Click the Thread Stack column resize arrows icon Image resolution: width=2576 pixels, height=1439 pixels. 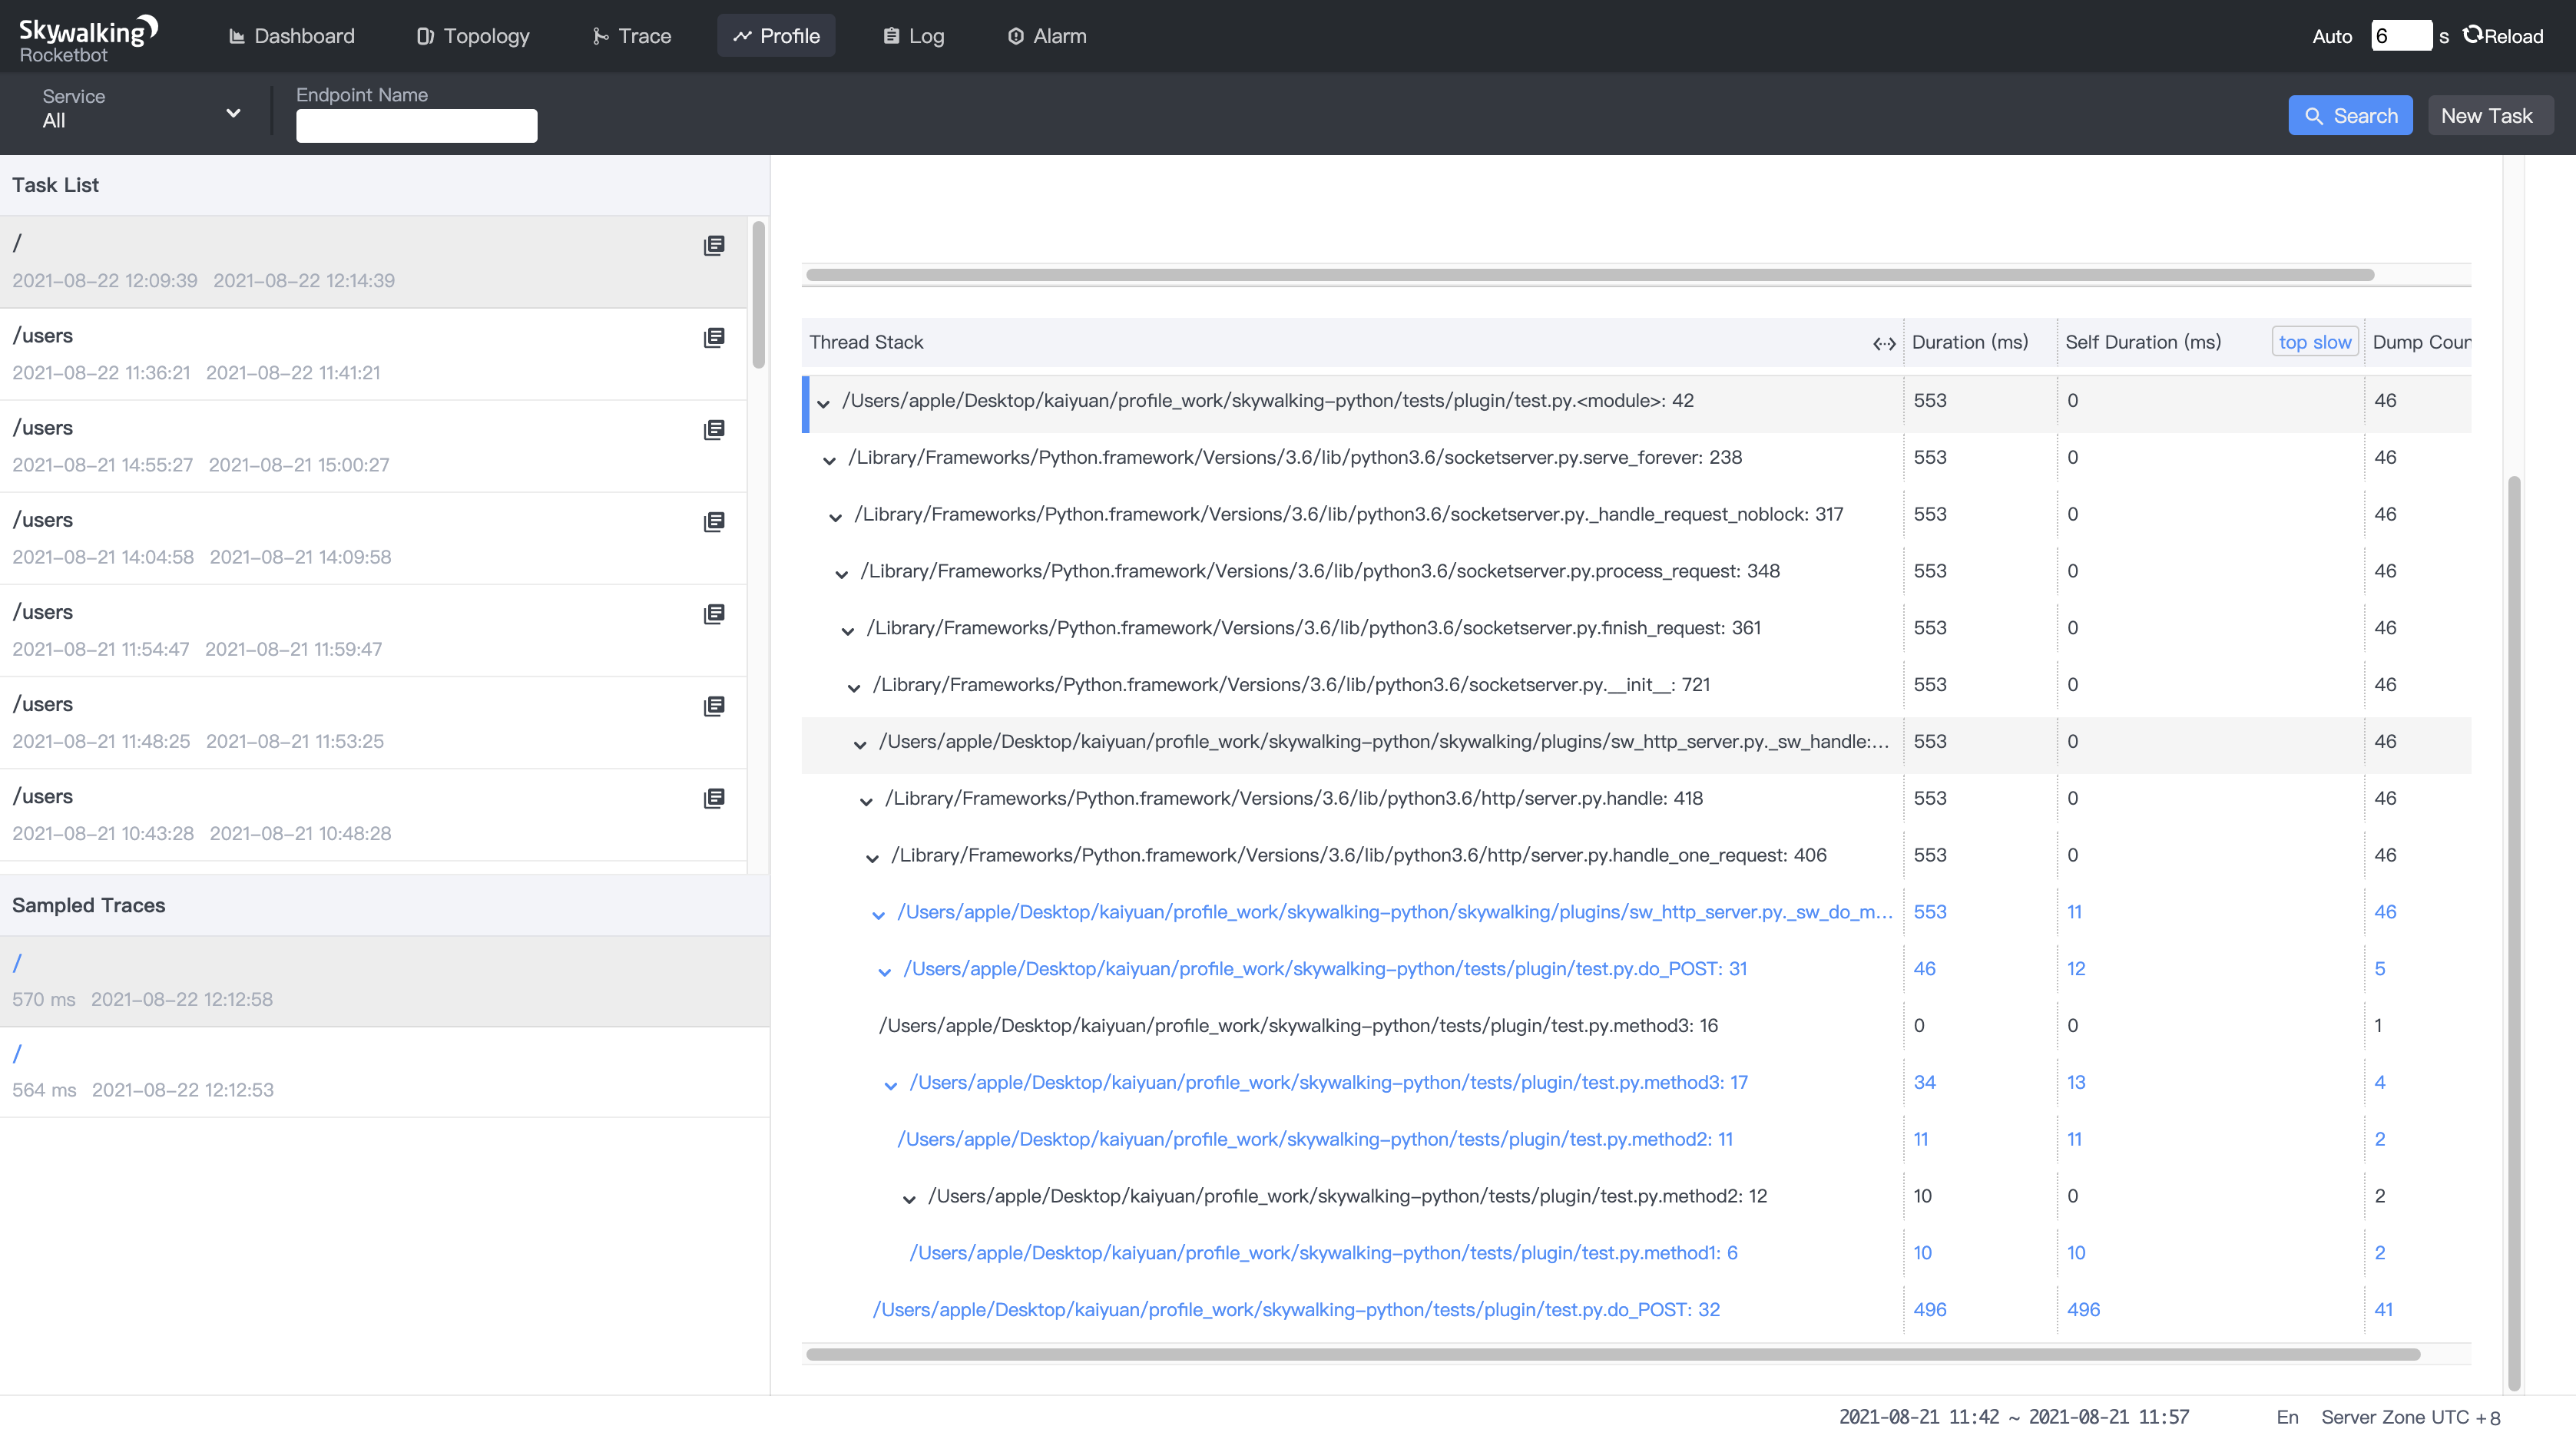click(x=1884, y=343)
